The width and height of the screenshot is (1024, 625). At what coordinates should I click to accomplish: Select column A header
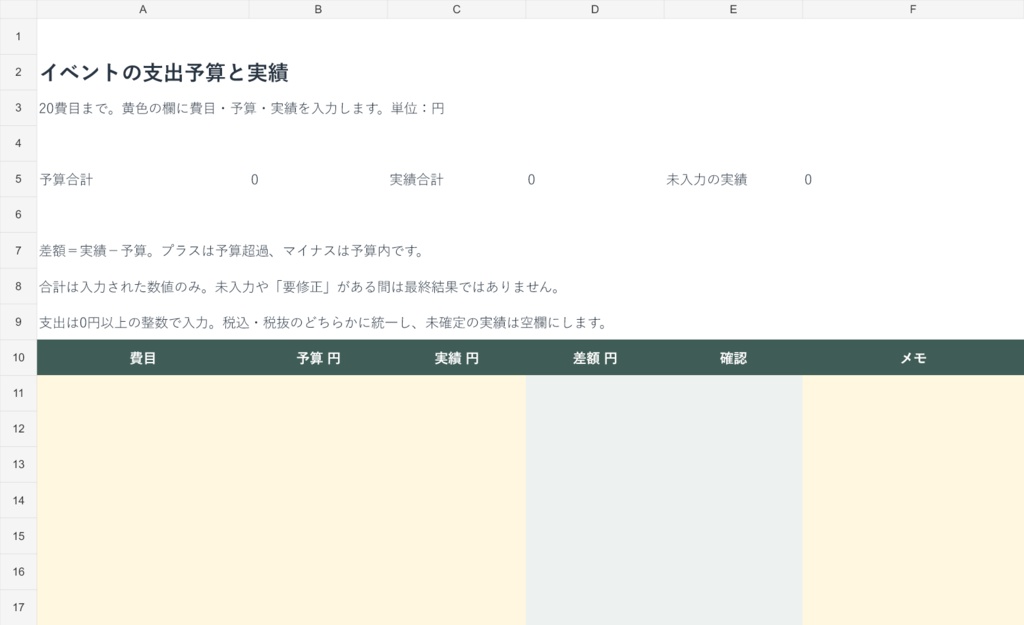142,9
